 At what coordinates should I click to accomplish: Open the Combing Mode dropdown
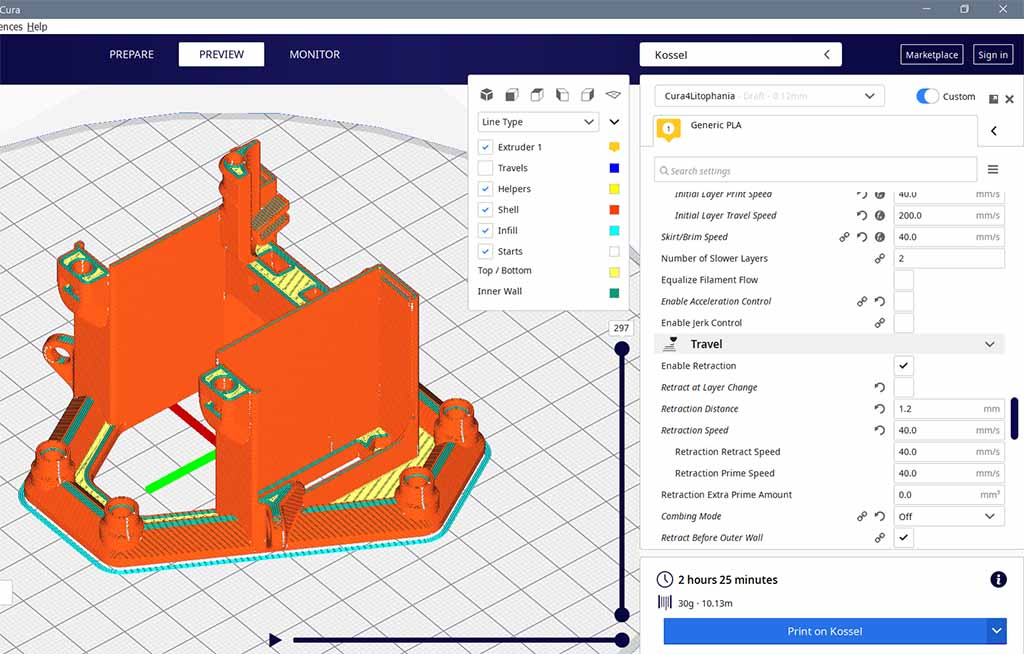tap(949, 517)
